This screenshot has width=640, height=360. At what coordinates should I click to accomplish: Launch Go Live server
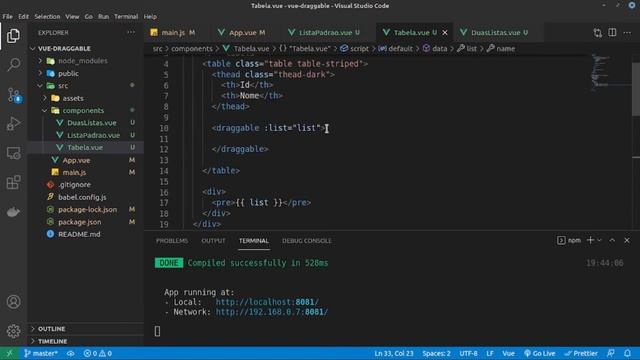540,353
